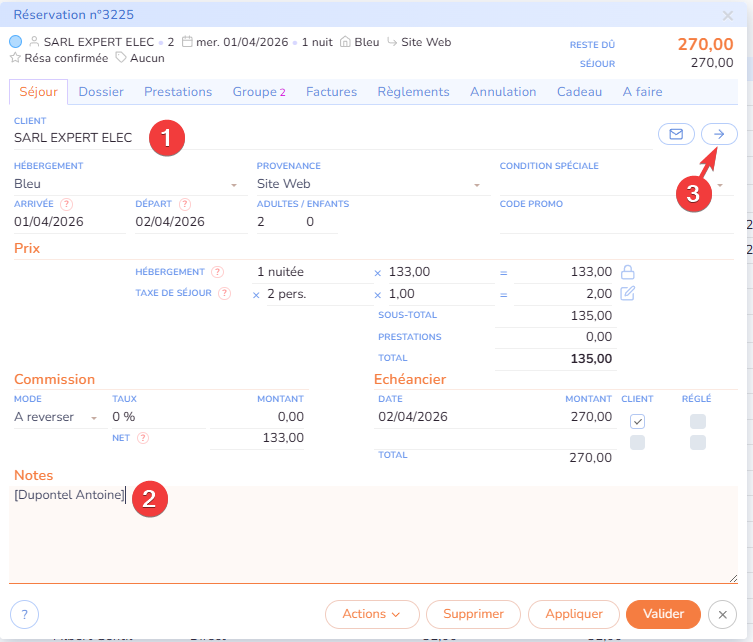The height and width of the screenshot is (642, 753).
Task: Open the Règlements tab
Action: point(413,92)
